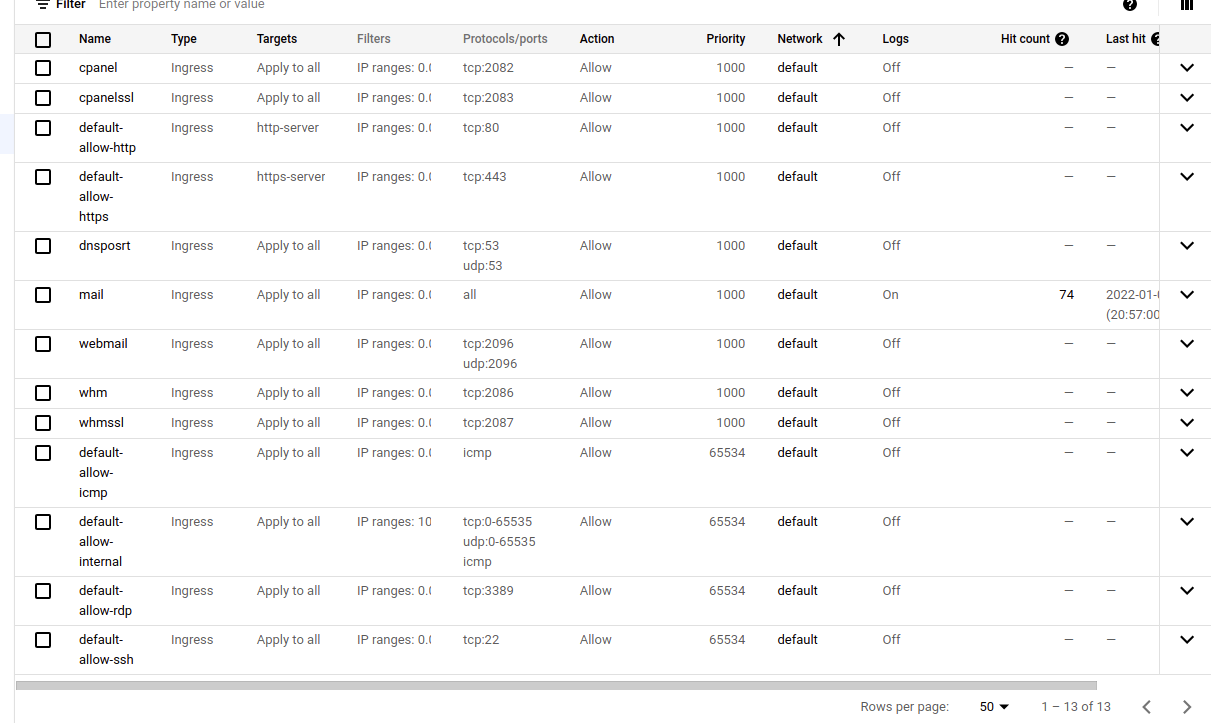This screenshot has height=723, width=1211.
Task: Open Rows per page dropdown
Action: (x=994, y=707)
